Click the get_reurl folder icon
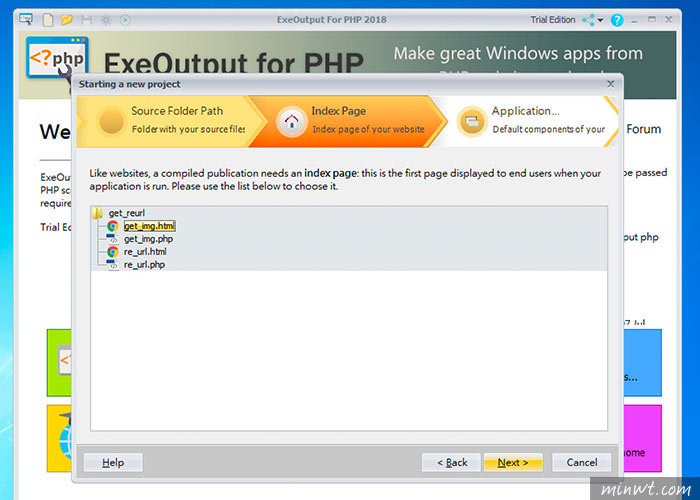The width and height of the screenshot is (700, 500). 97,213
